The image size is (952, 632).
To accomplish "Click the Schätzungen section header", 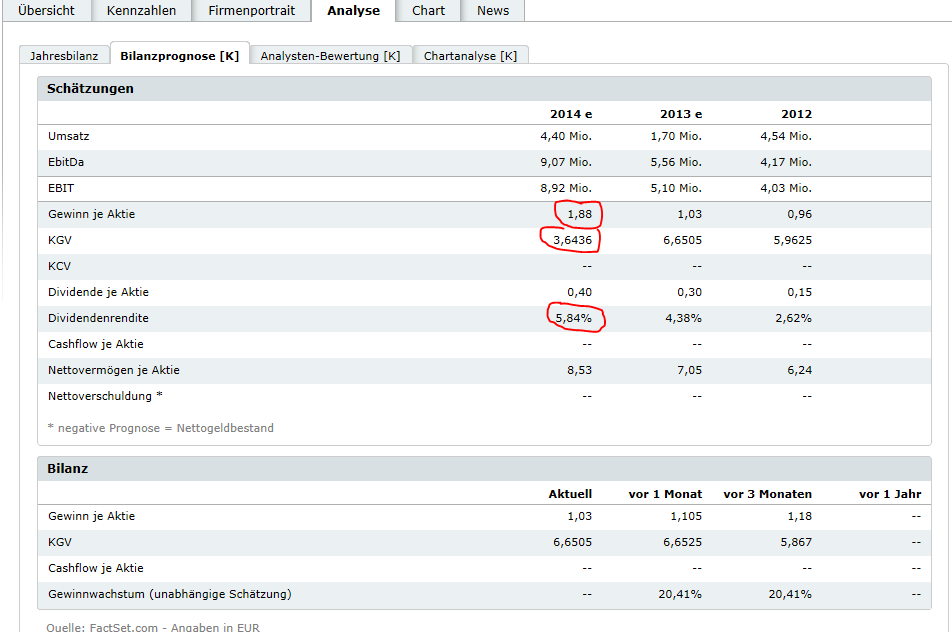I will 90,89.
